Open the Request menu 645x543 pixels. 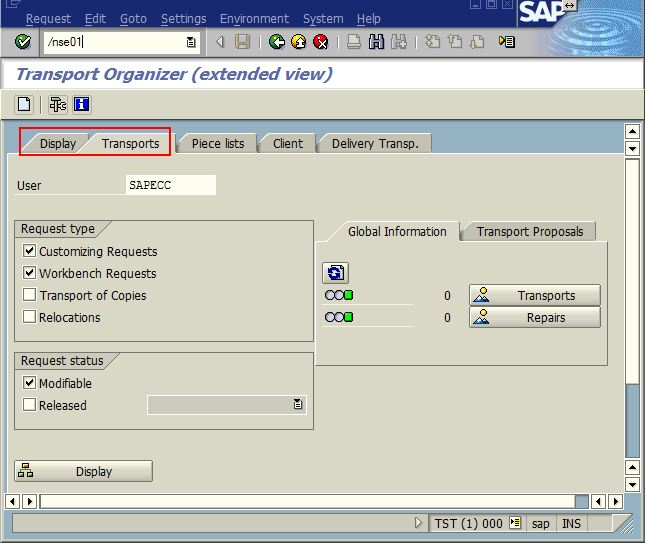48,19
